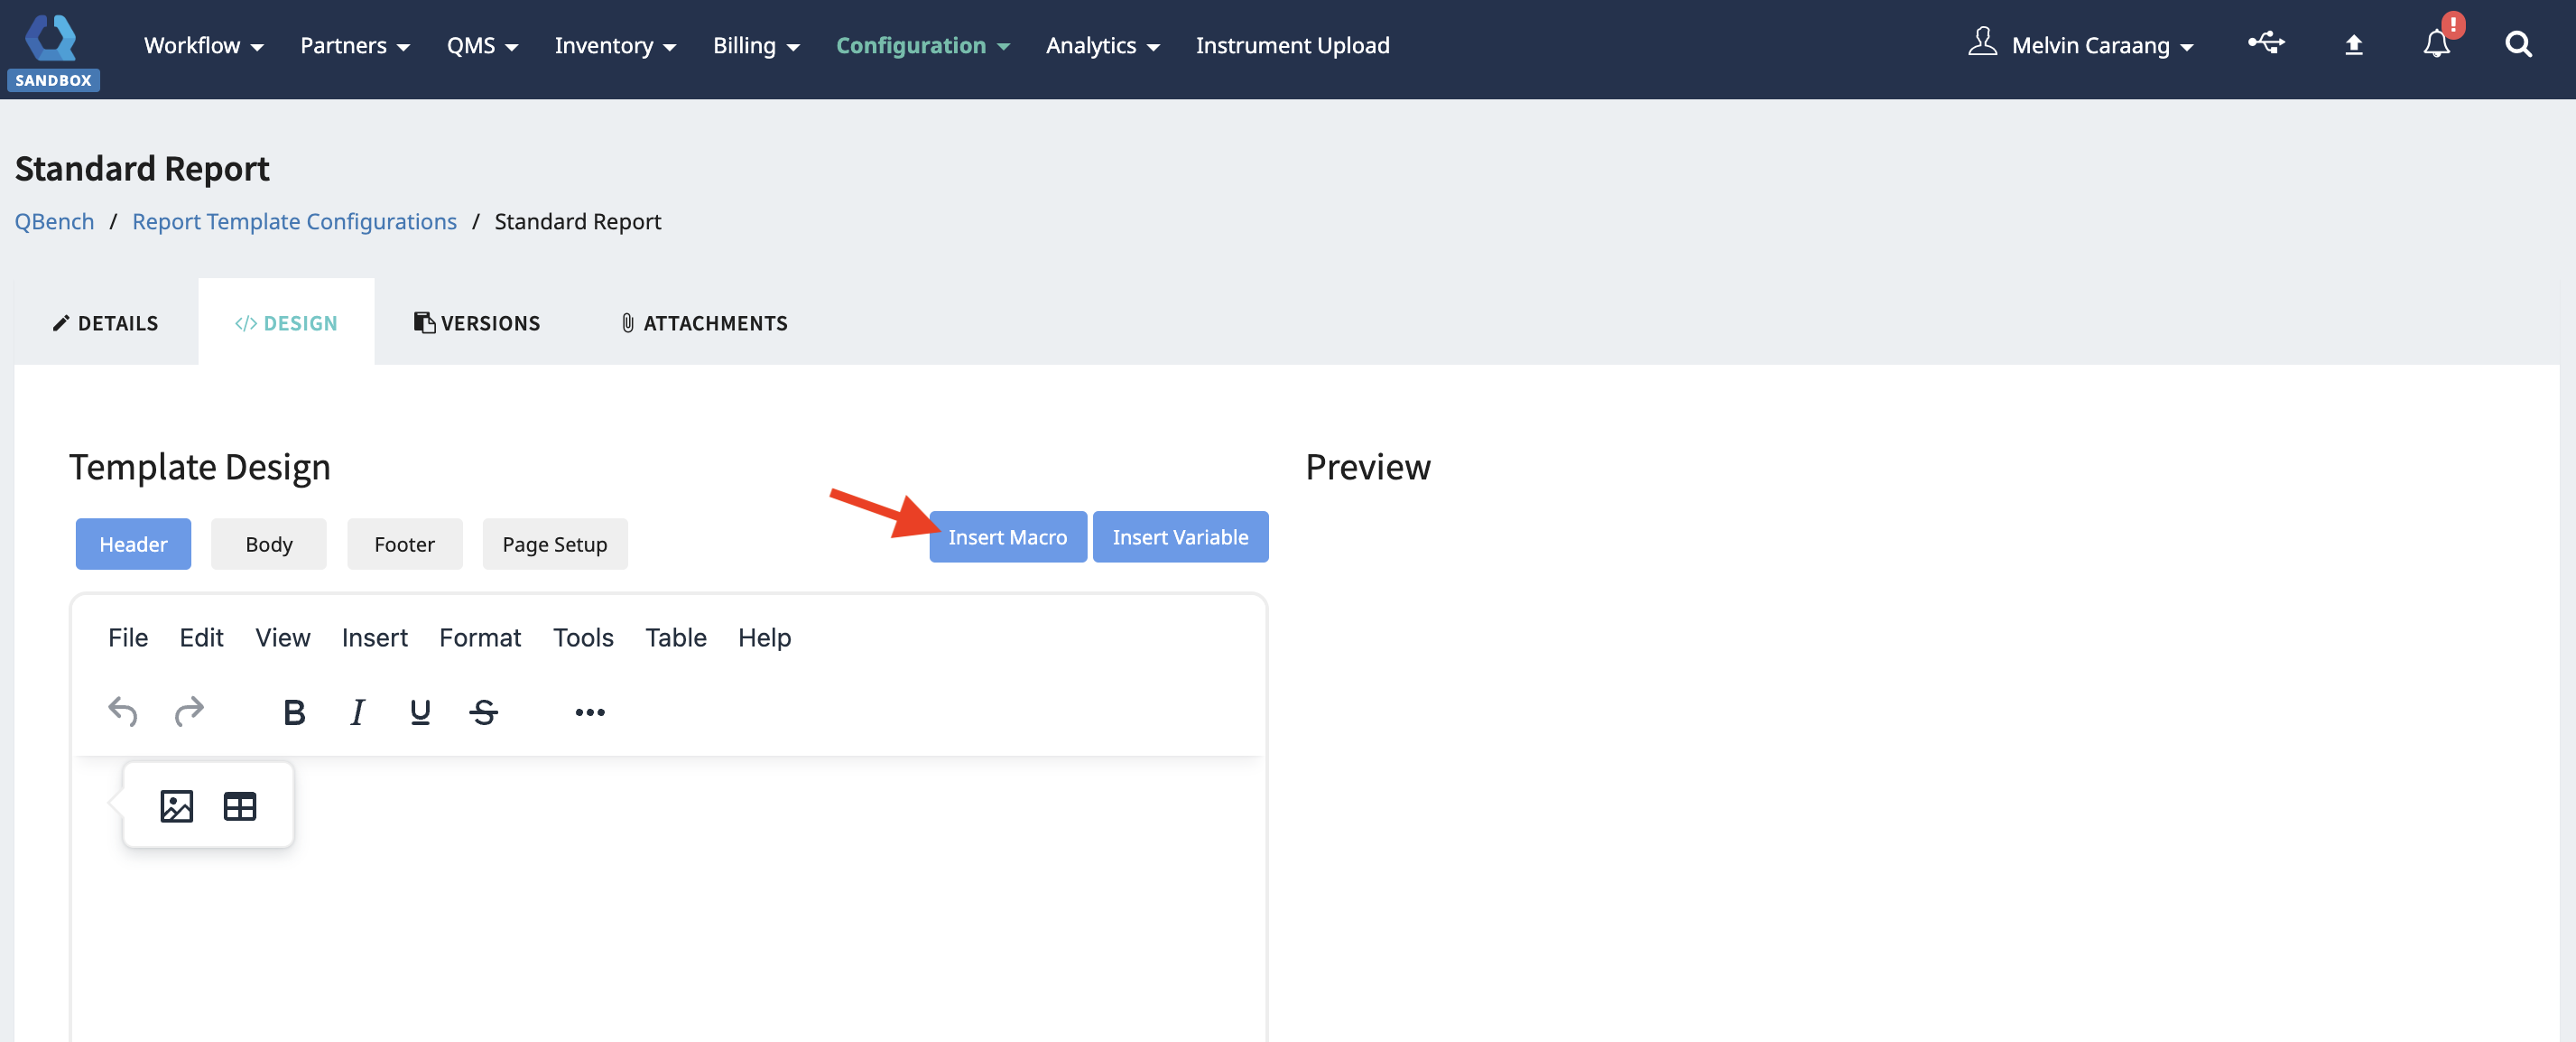Open the search magnifier icon
This screenshot has width=2576, height=1042.
(2518, 45)
